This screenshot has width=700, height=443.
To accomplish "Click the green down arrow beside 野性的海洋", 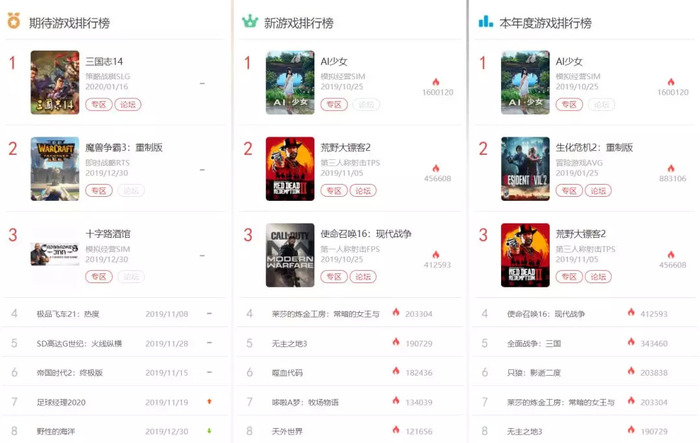I will (x=209, y=431).
